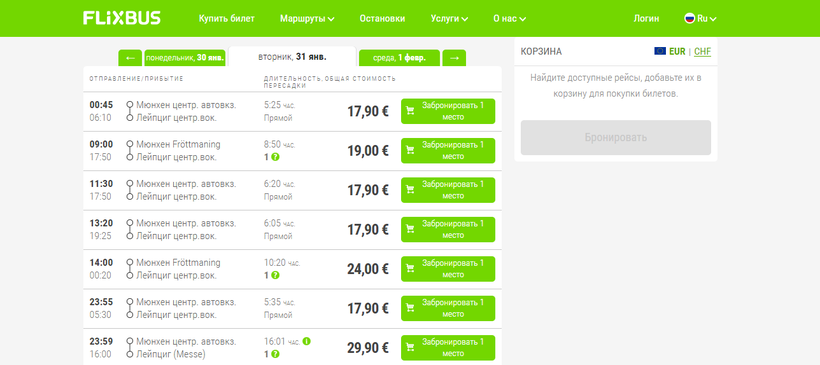This screenshot has height=365, width=820.
Task: Click the FlixBus logo
Action: point(121,18)
